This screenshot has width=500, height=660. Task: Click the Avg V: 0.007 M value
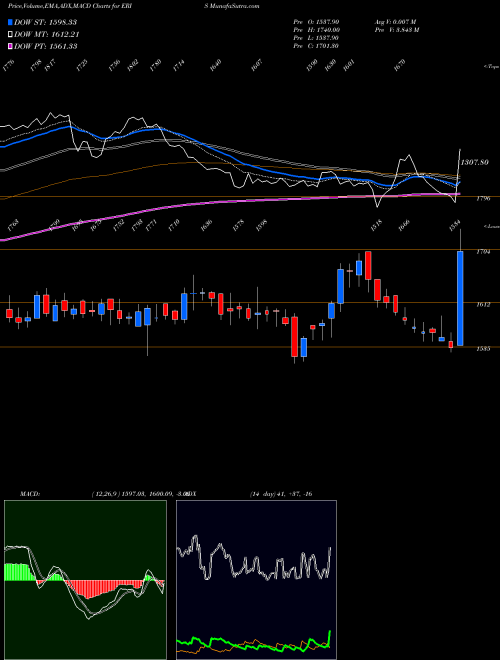[x=395, y=21]
